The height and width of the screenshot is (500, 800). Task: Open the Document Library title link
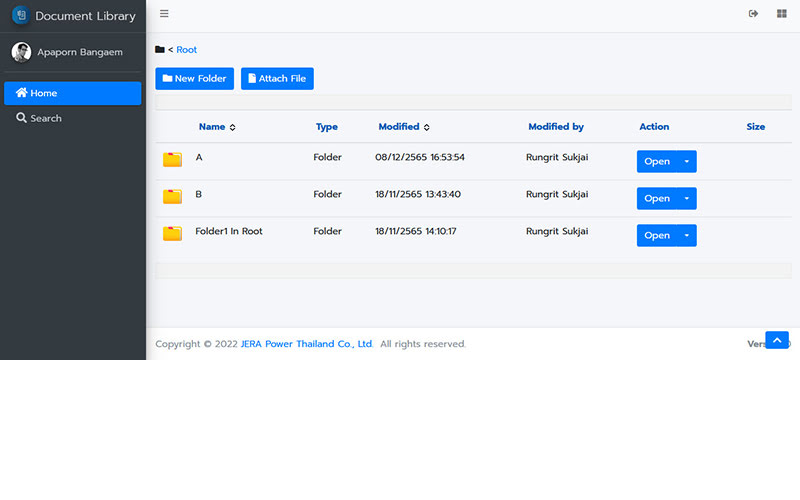coord(85,16)
